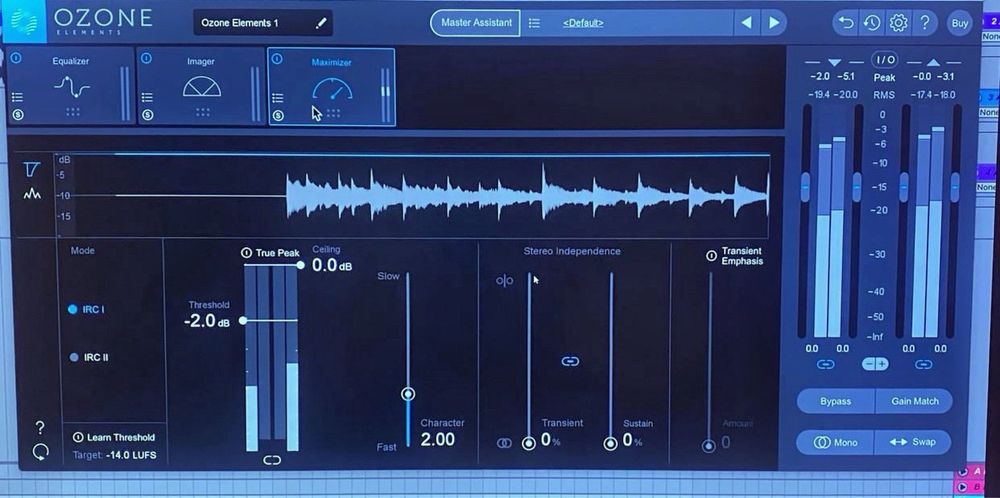The width and height of the screenshot is (1000, 498).
Task: Click the Character slider handle
Action: (408, 394)
